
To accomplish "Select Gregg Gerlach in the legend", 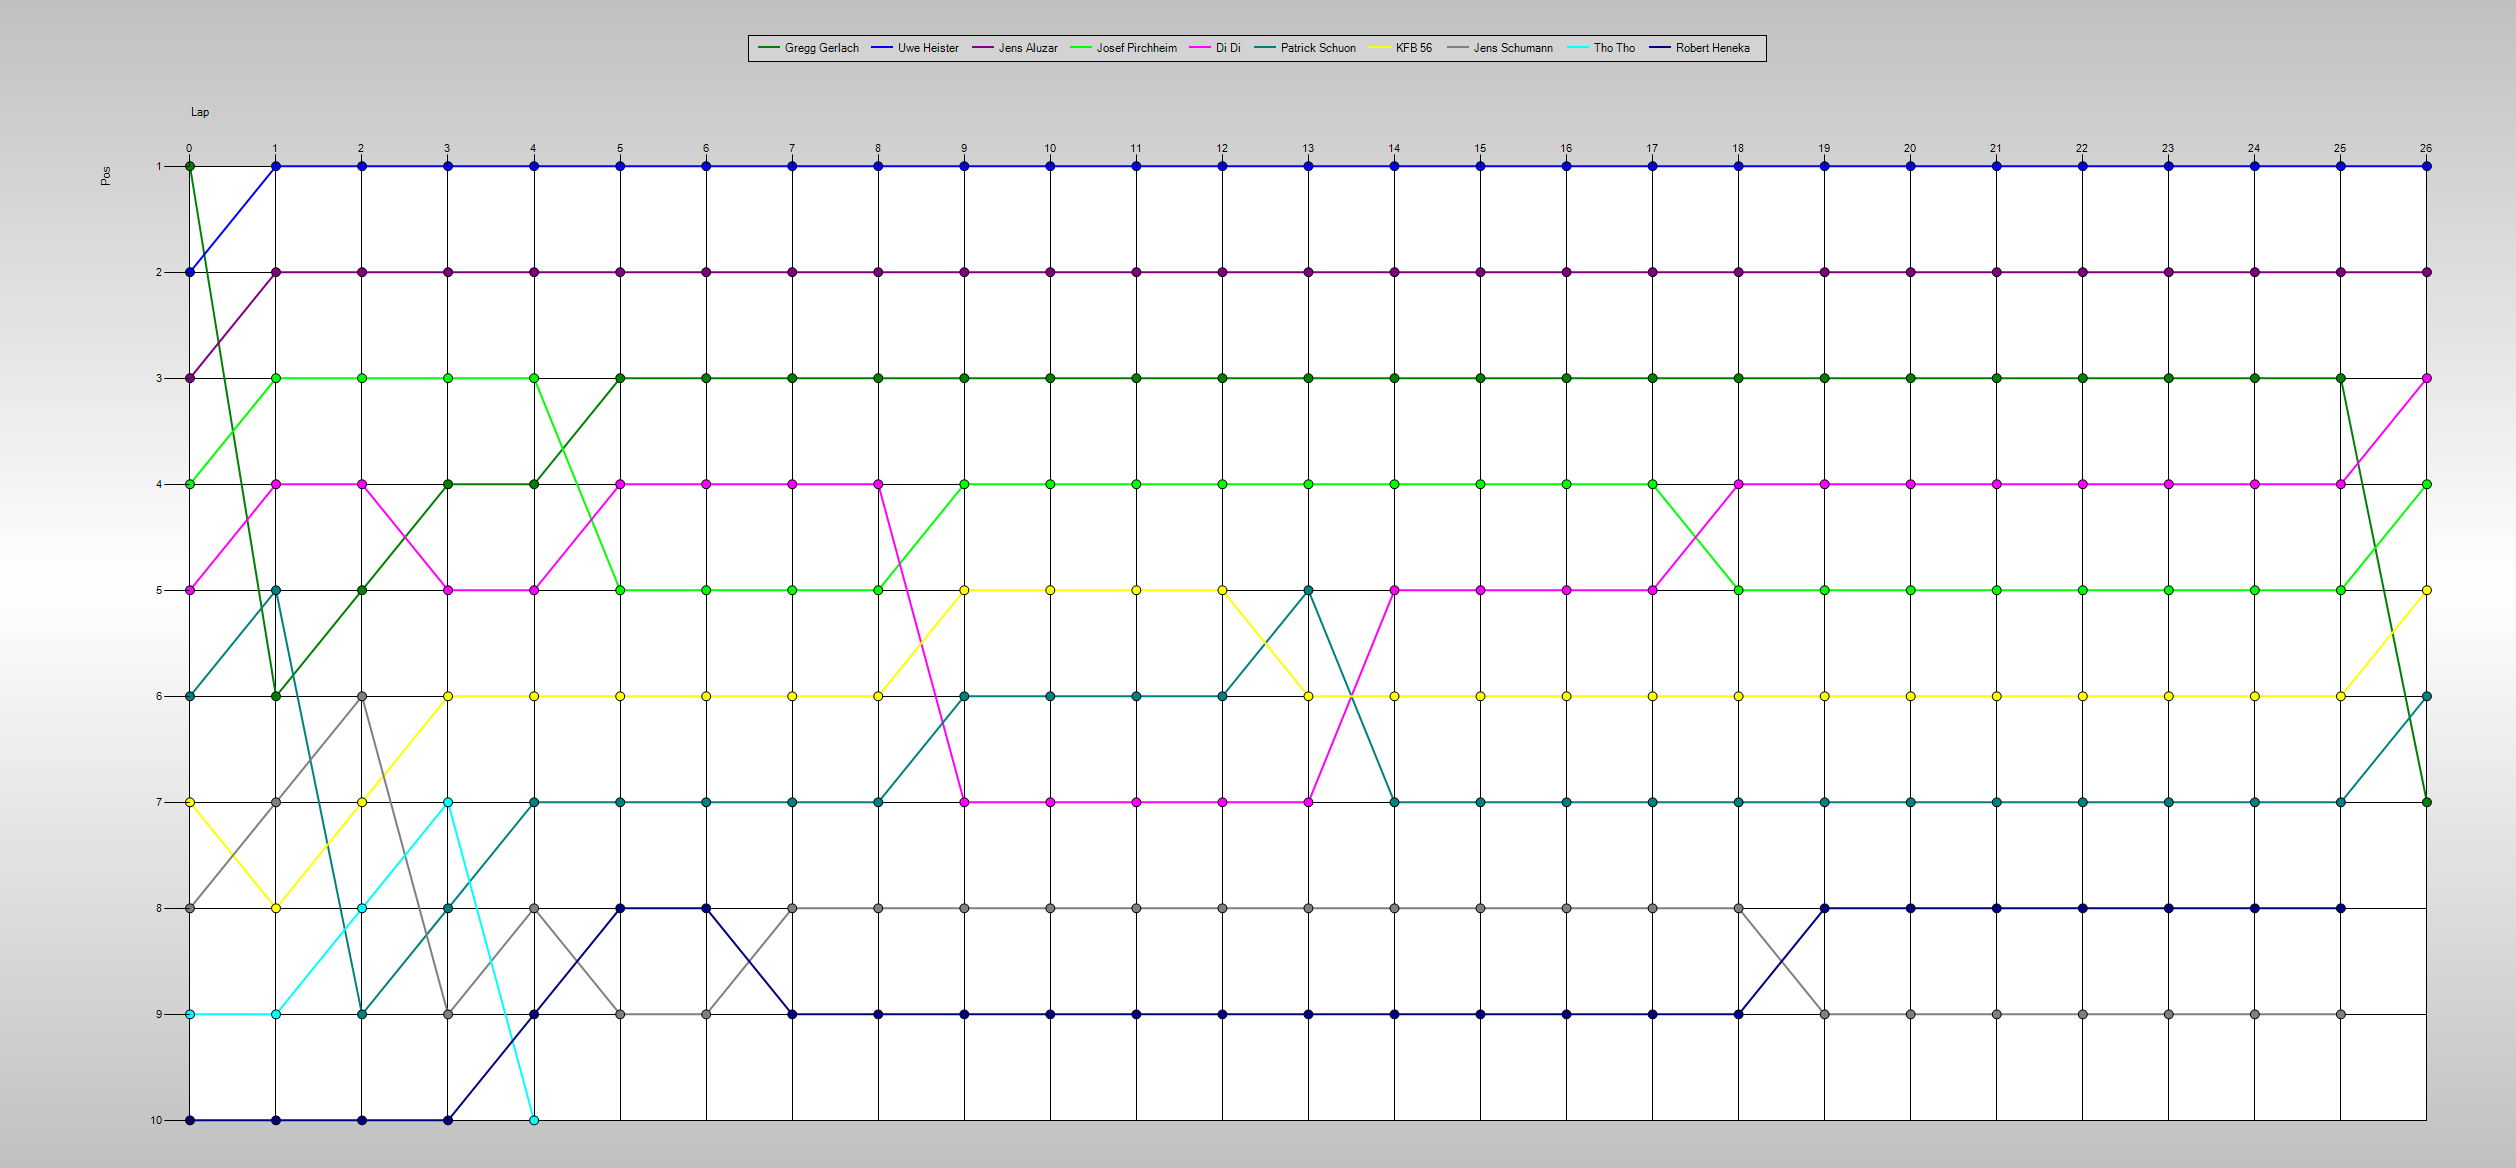I will pos(809,48).
